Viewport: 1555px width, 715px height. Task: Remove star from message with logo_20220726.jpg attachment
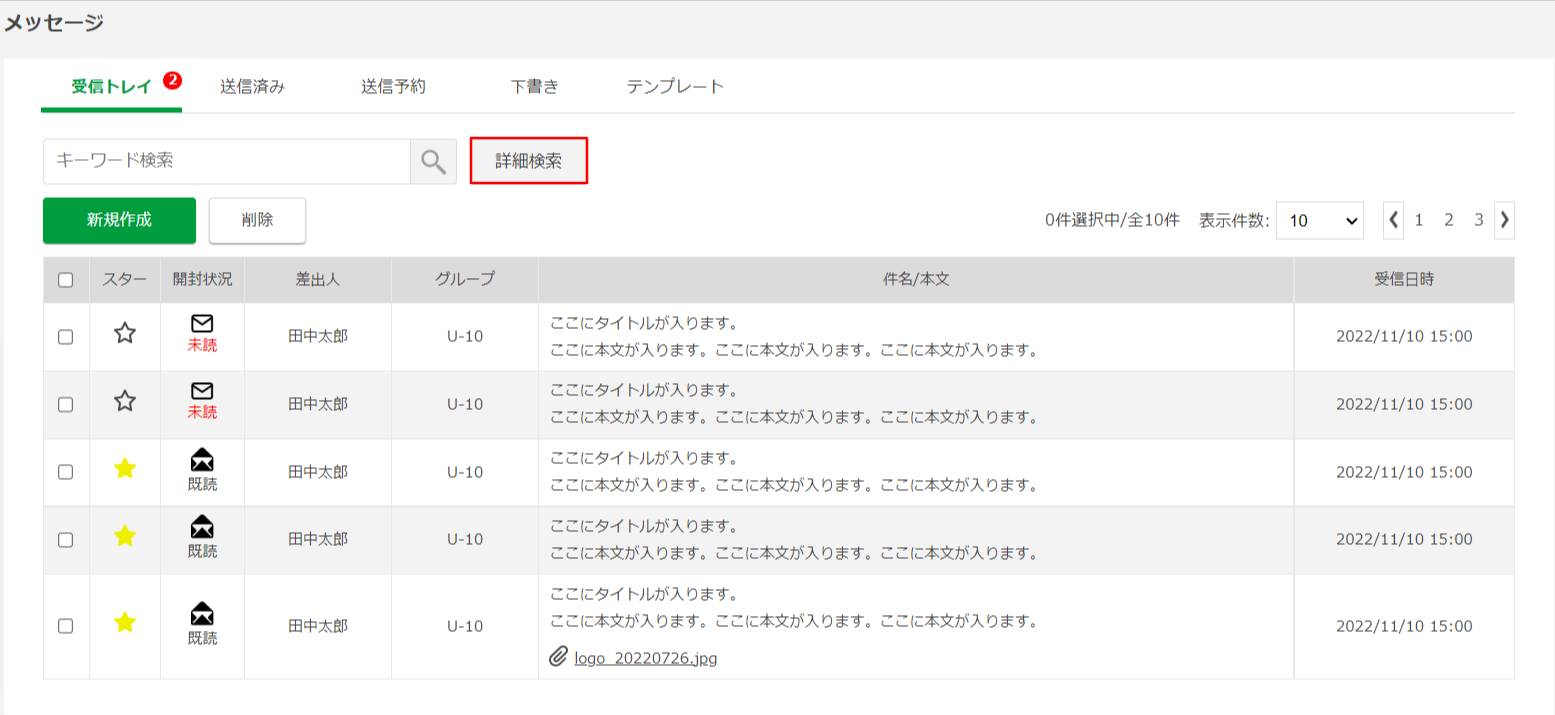125,623
